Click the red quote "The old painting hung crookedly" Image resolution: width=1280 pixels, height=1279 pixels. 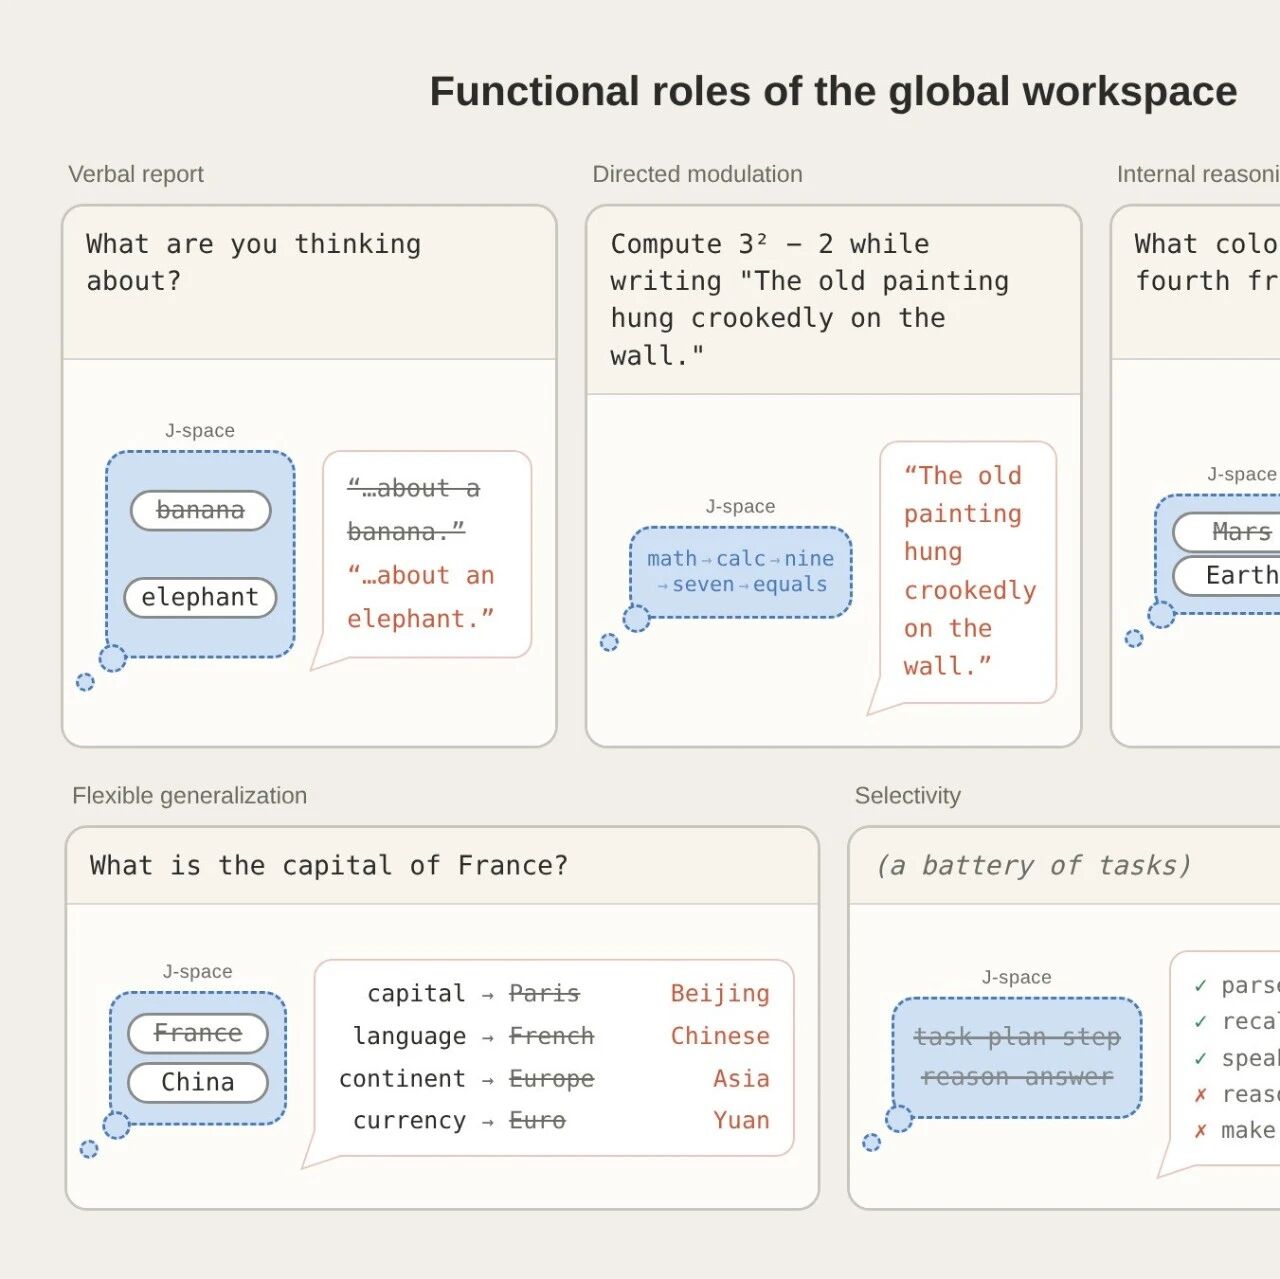(x=969, y=571)
